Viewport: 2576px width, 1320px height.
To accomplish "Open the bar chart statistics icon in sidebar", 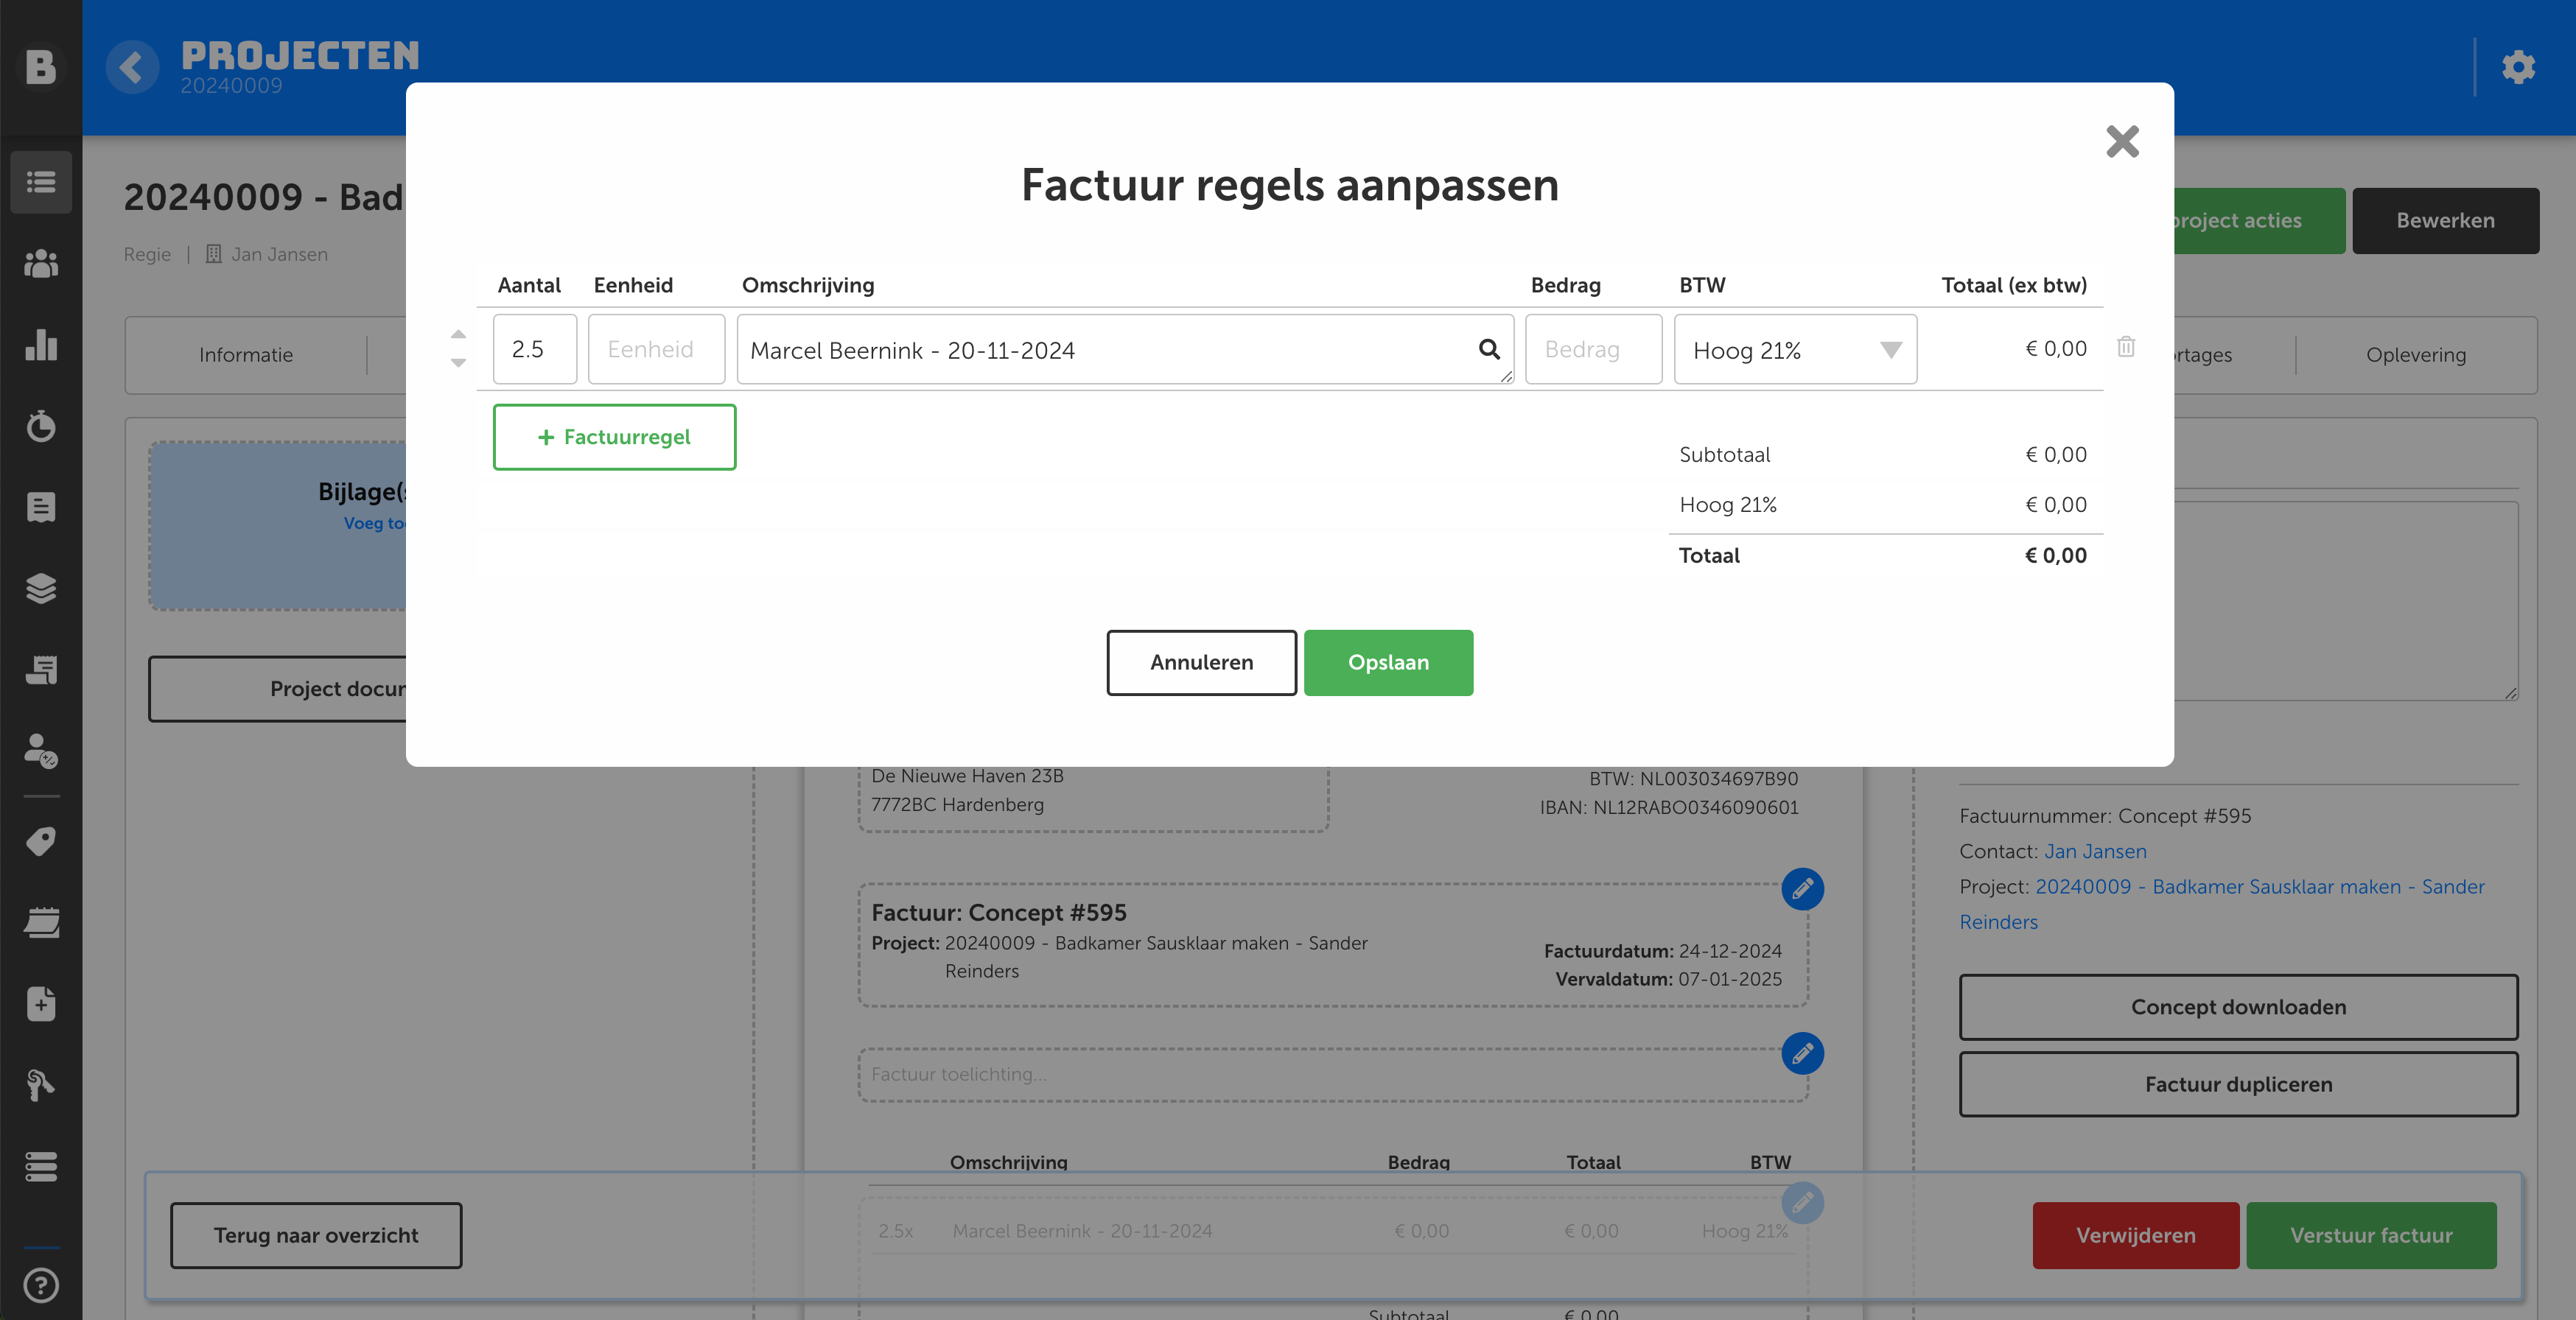I will [41, 345].
